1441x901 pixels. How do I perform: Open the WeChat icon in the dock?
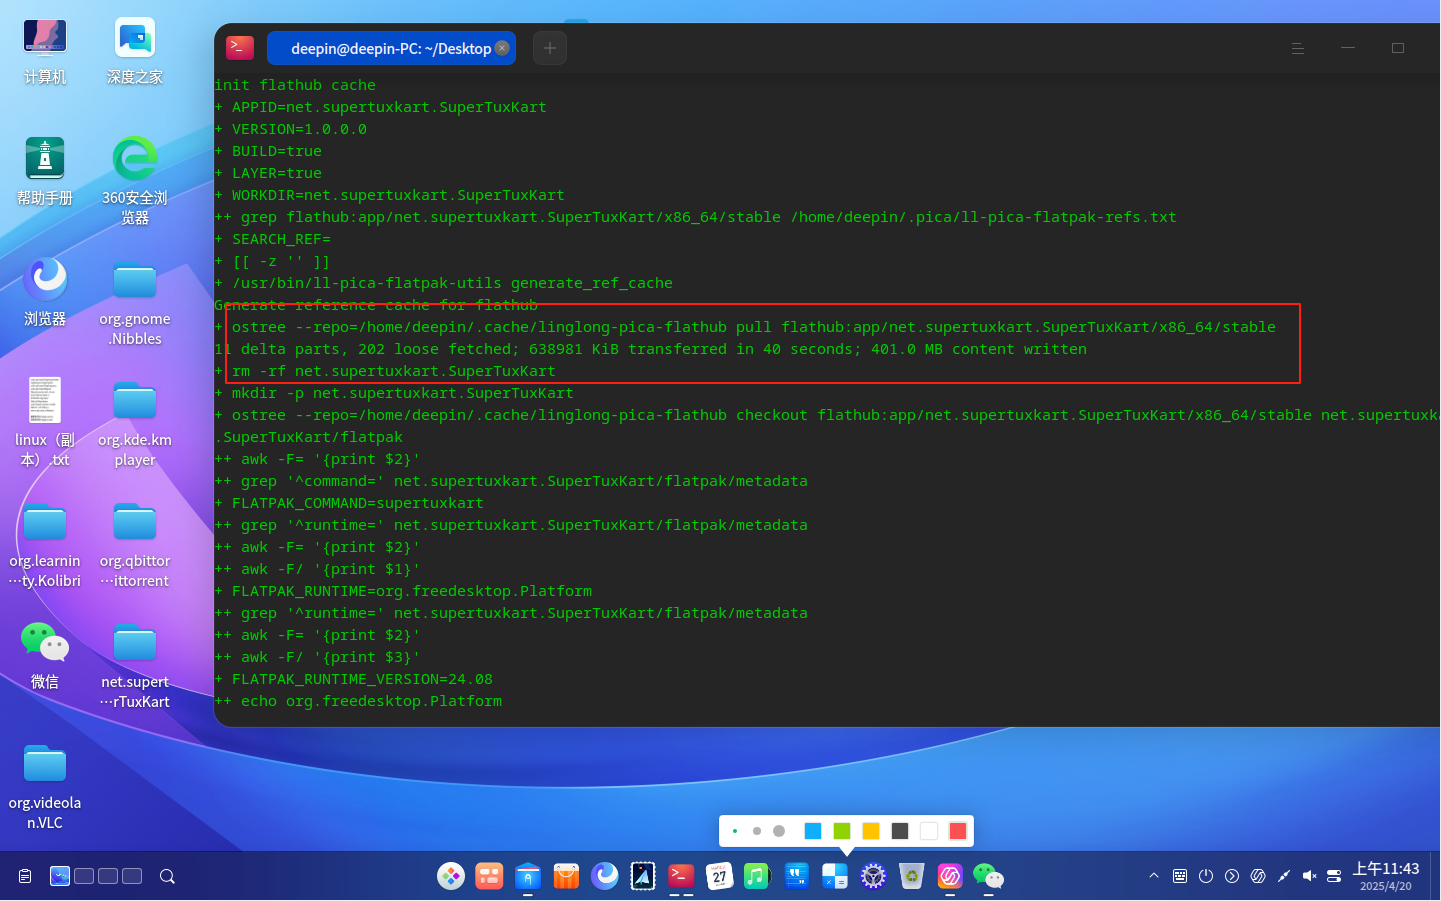(x=988, y=876)
